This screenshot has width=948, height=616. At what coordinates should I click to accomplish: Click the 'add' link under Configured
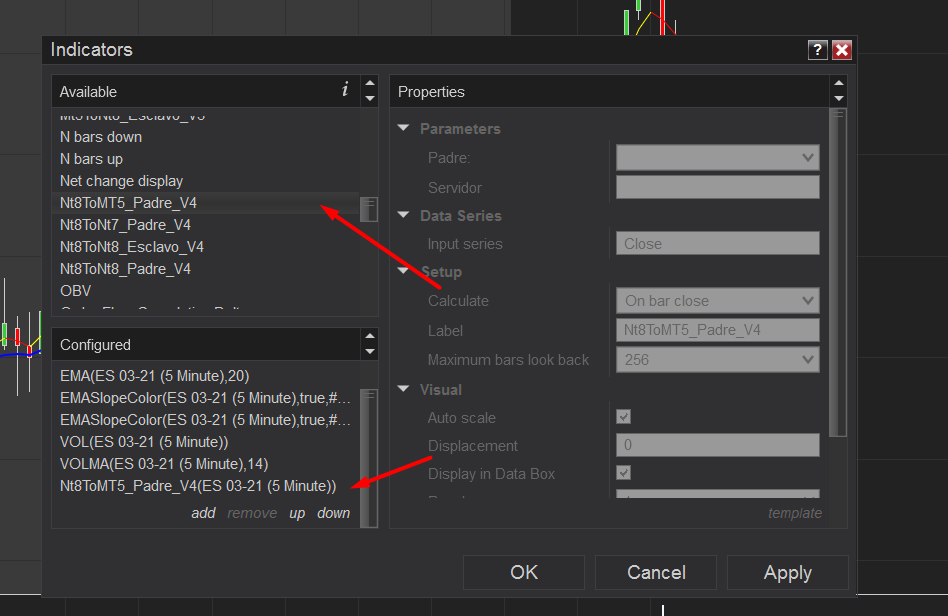[203, 513]
